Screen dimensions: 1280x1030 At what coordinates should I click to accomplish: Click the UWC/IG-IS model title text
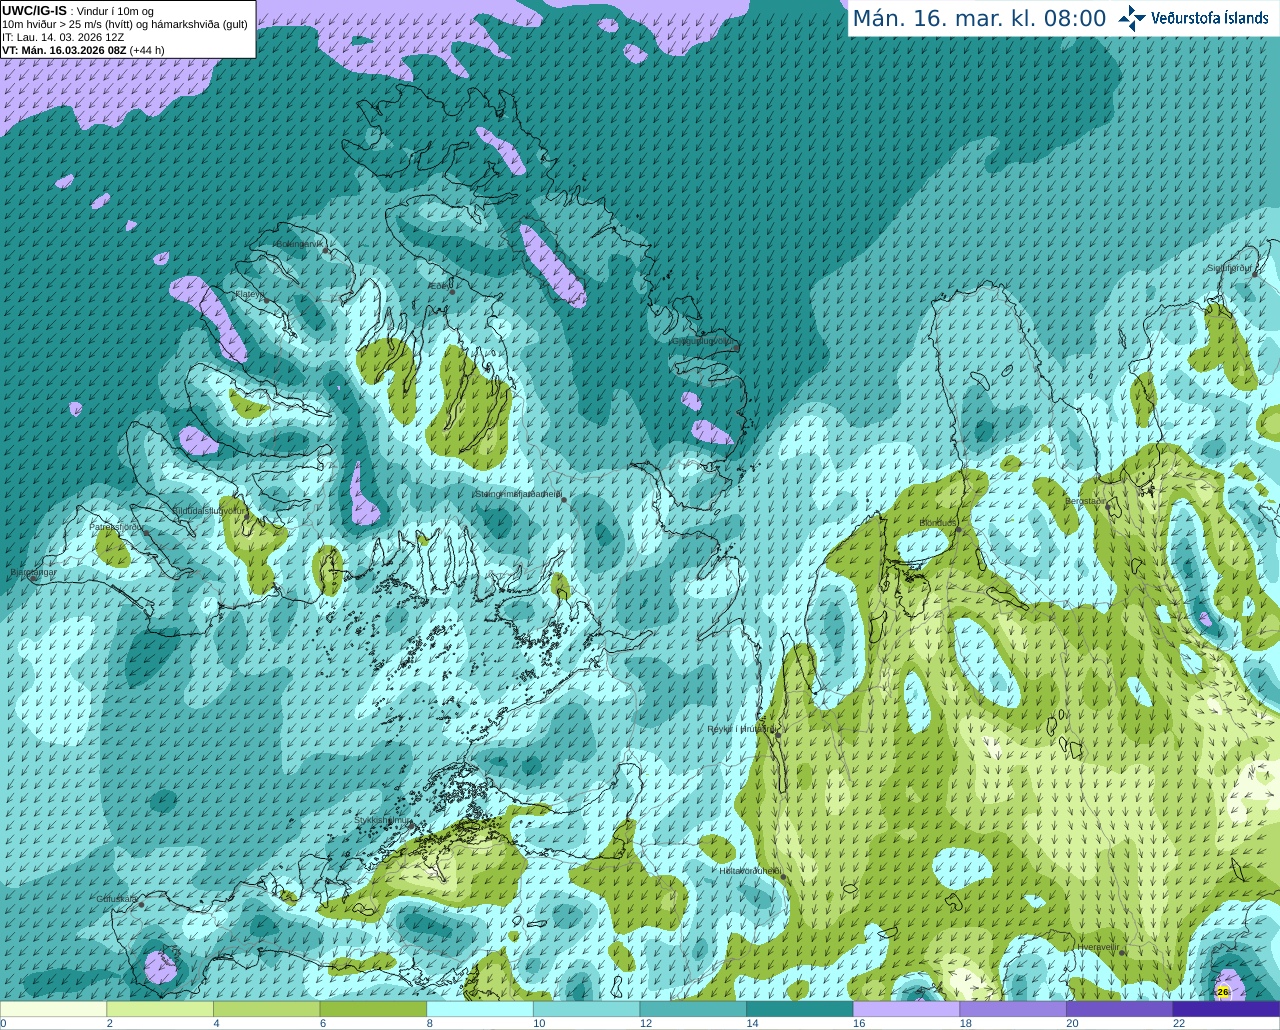point(34,10)
